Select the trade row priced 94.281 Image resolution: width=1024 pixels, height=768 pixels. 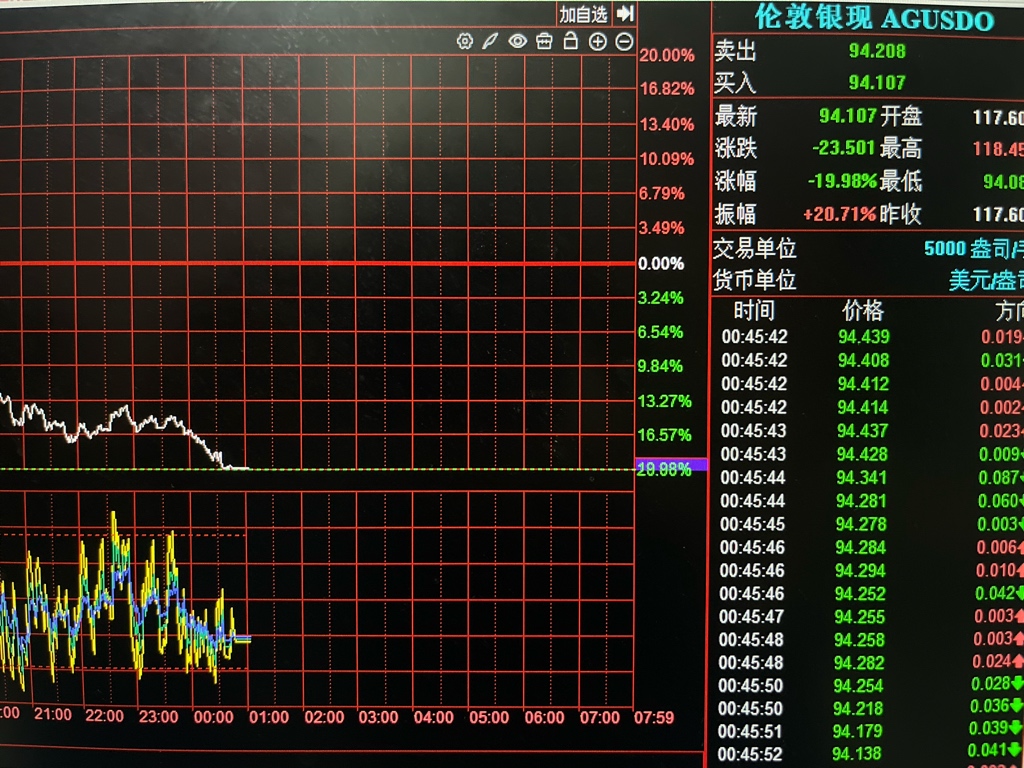pos(872,501)
